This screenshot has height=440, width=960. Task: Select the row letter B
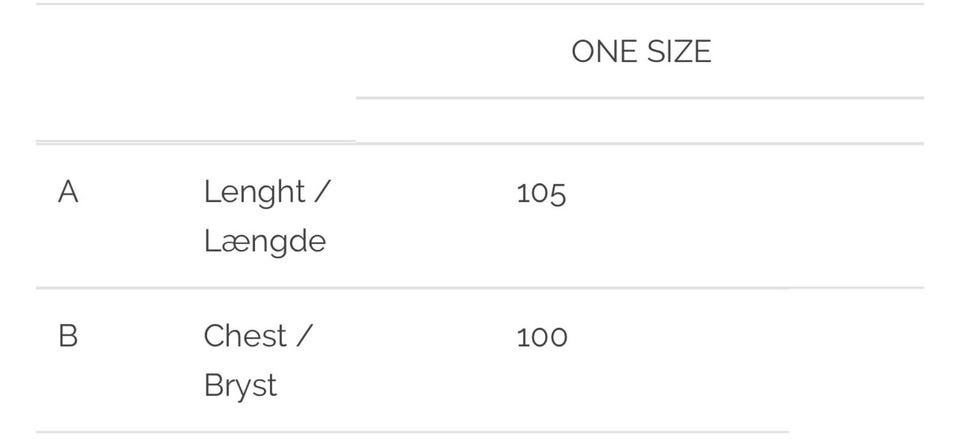pos(68,336)
